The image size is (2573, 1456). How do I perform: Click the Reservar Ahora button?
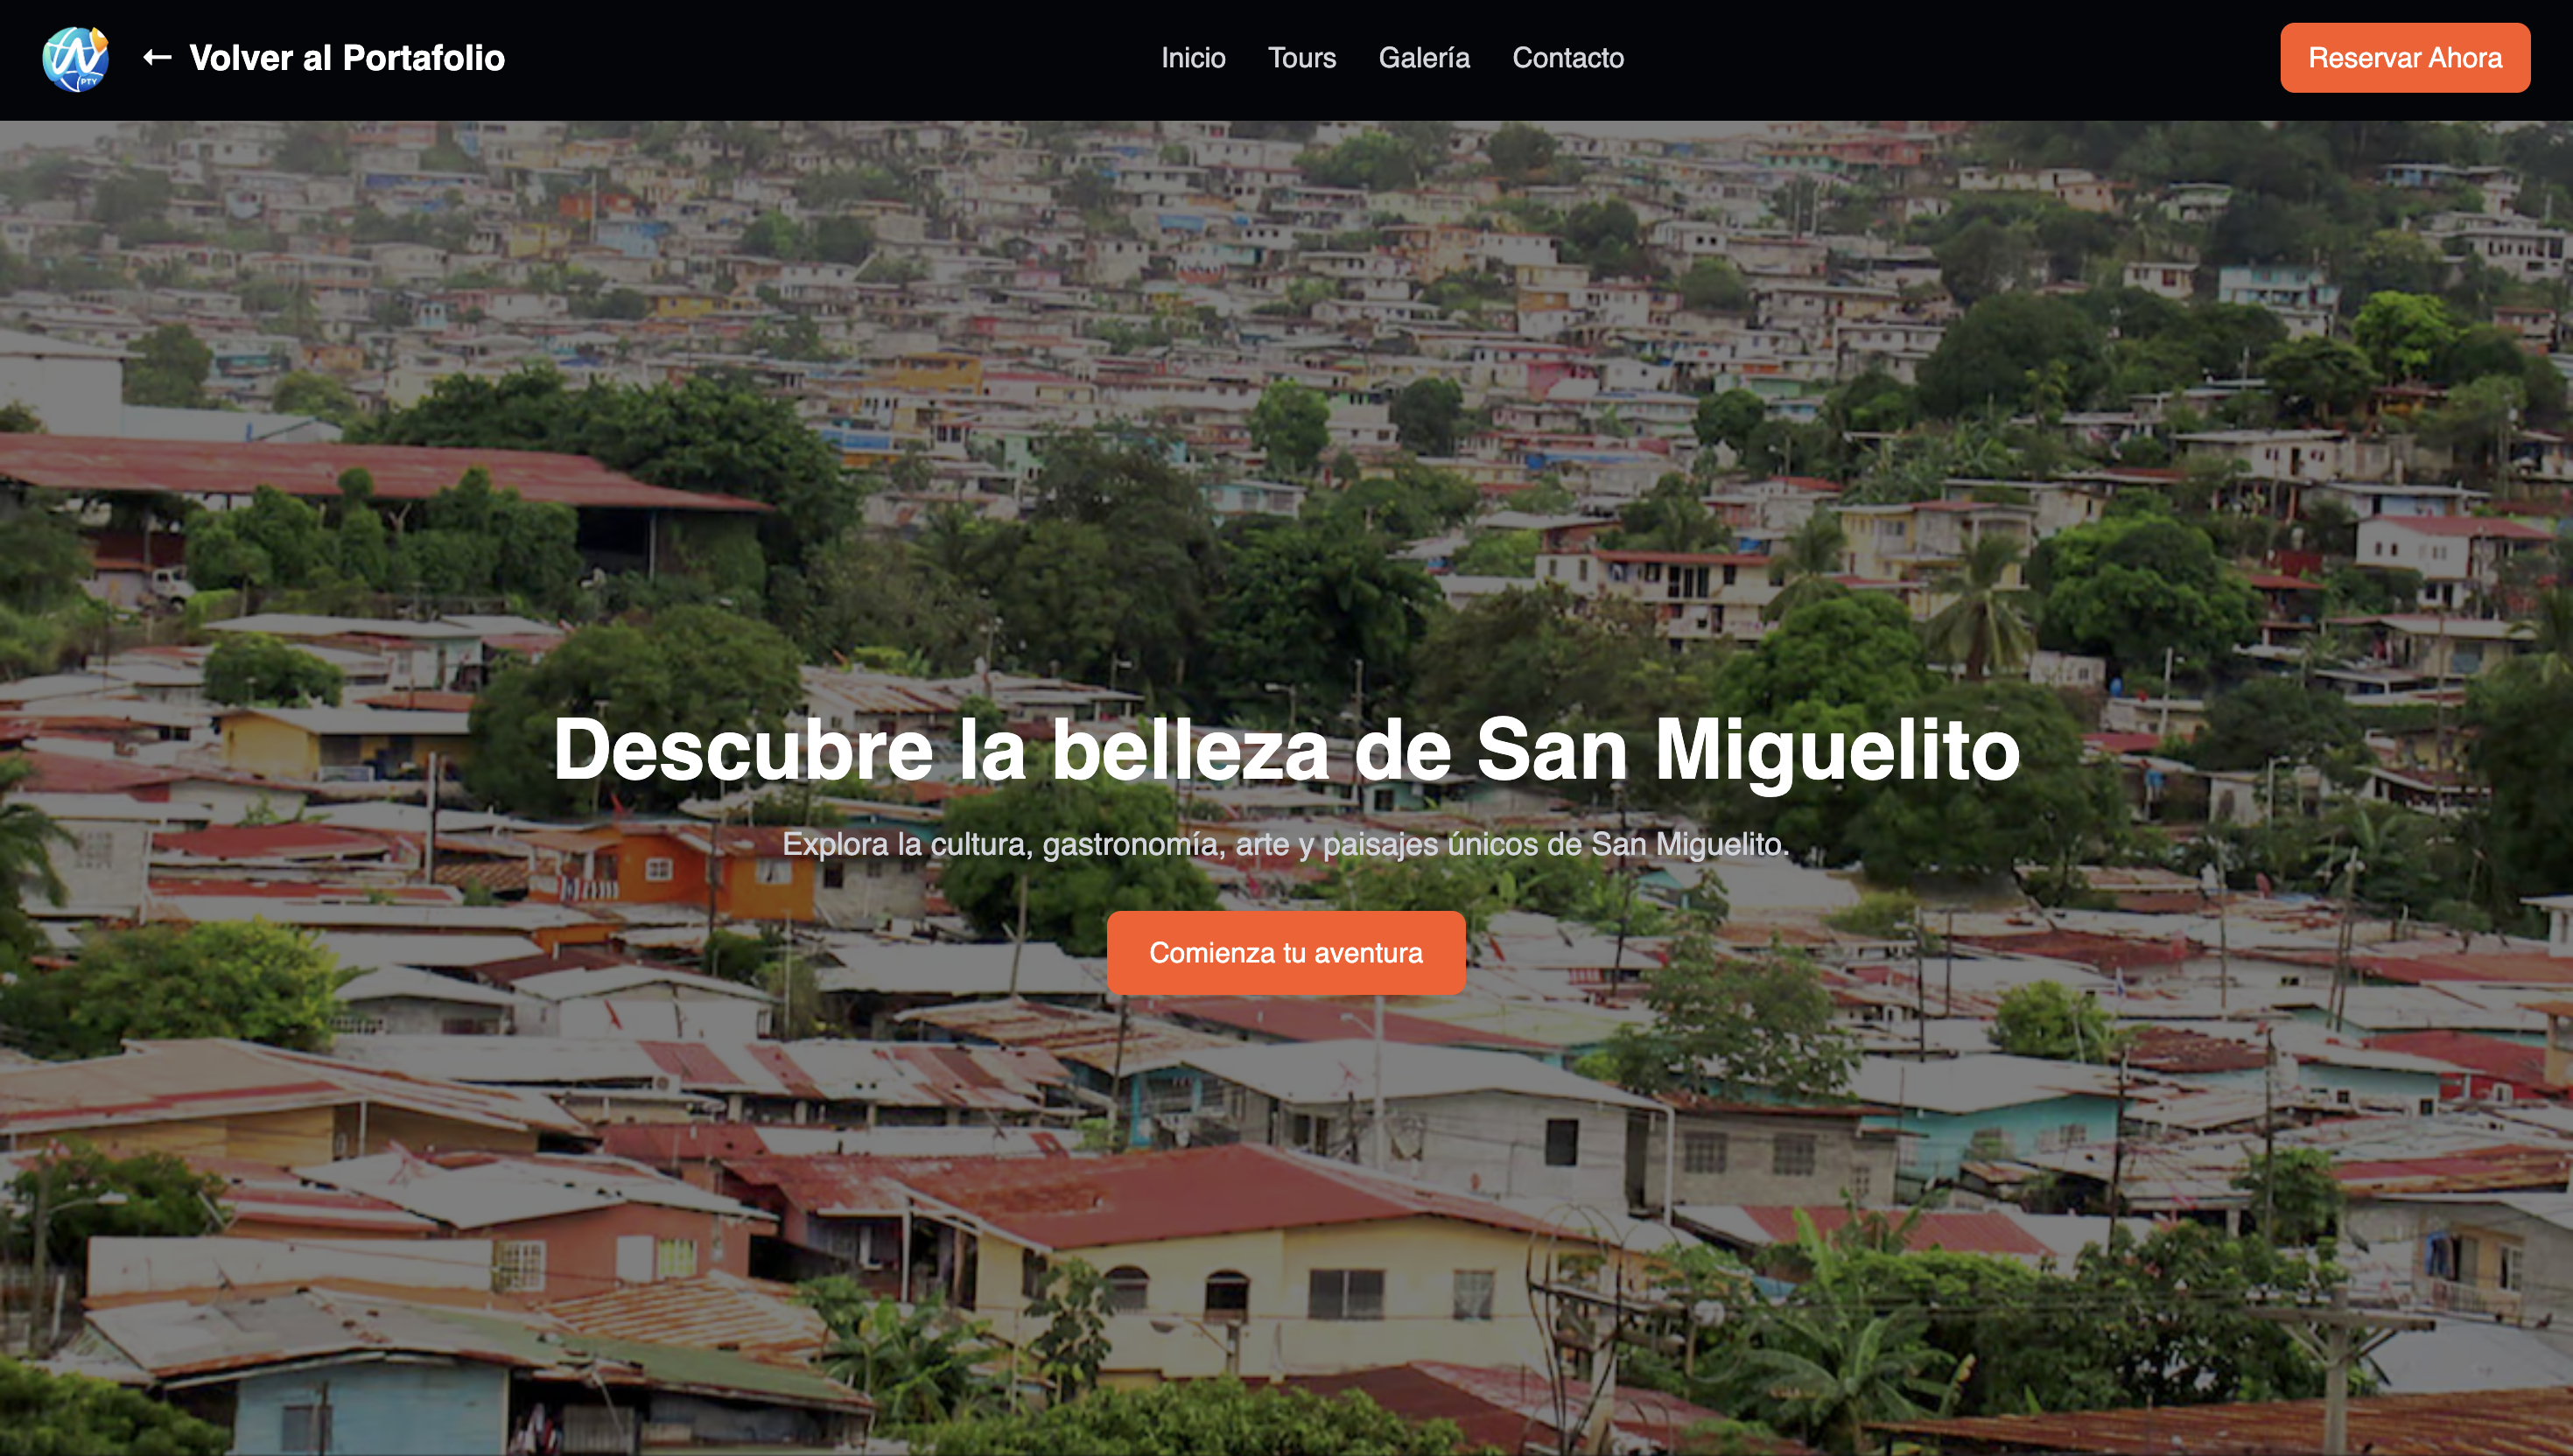[x=2405, y=58]
